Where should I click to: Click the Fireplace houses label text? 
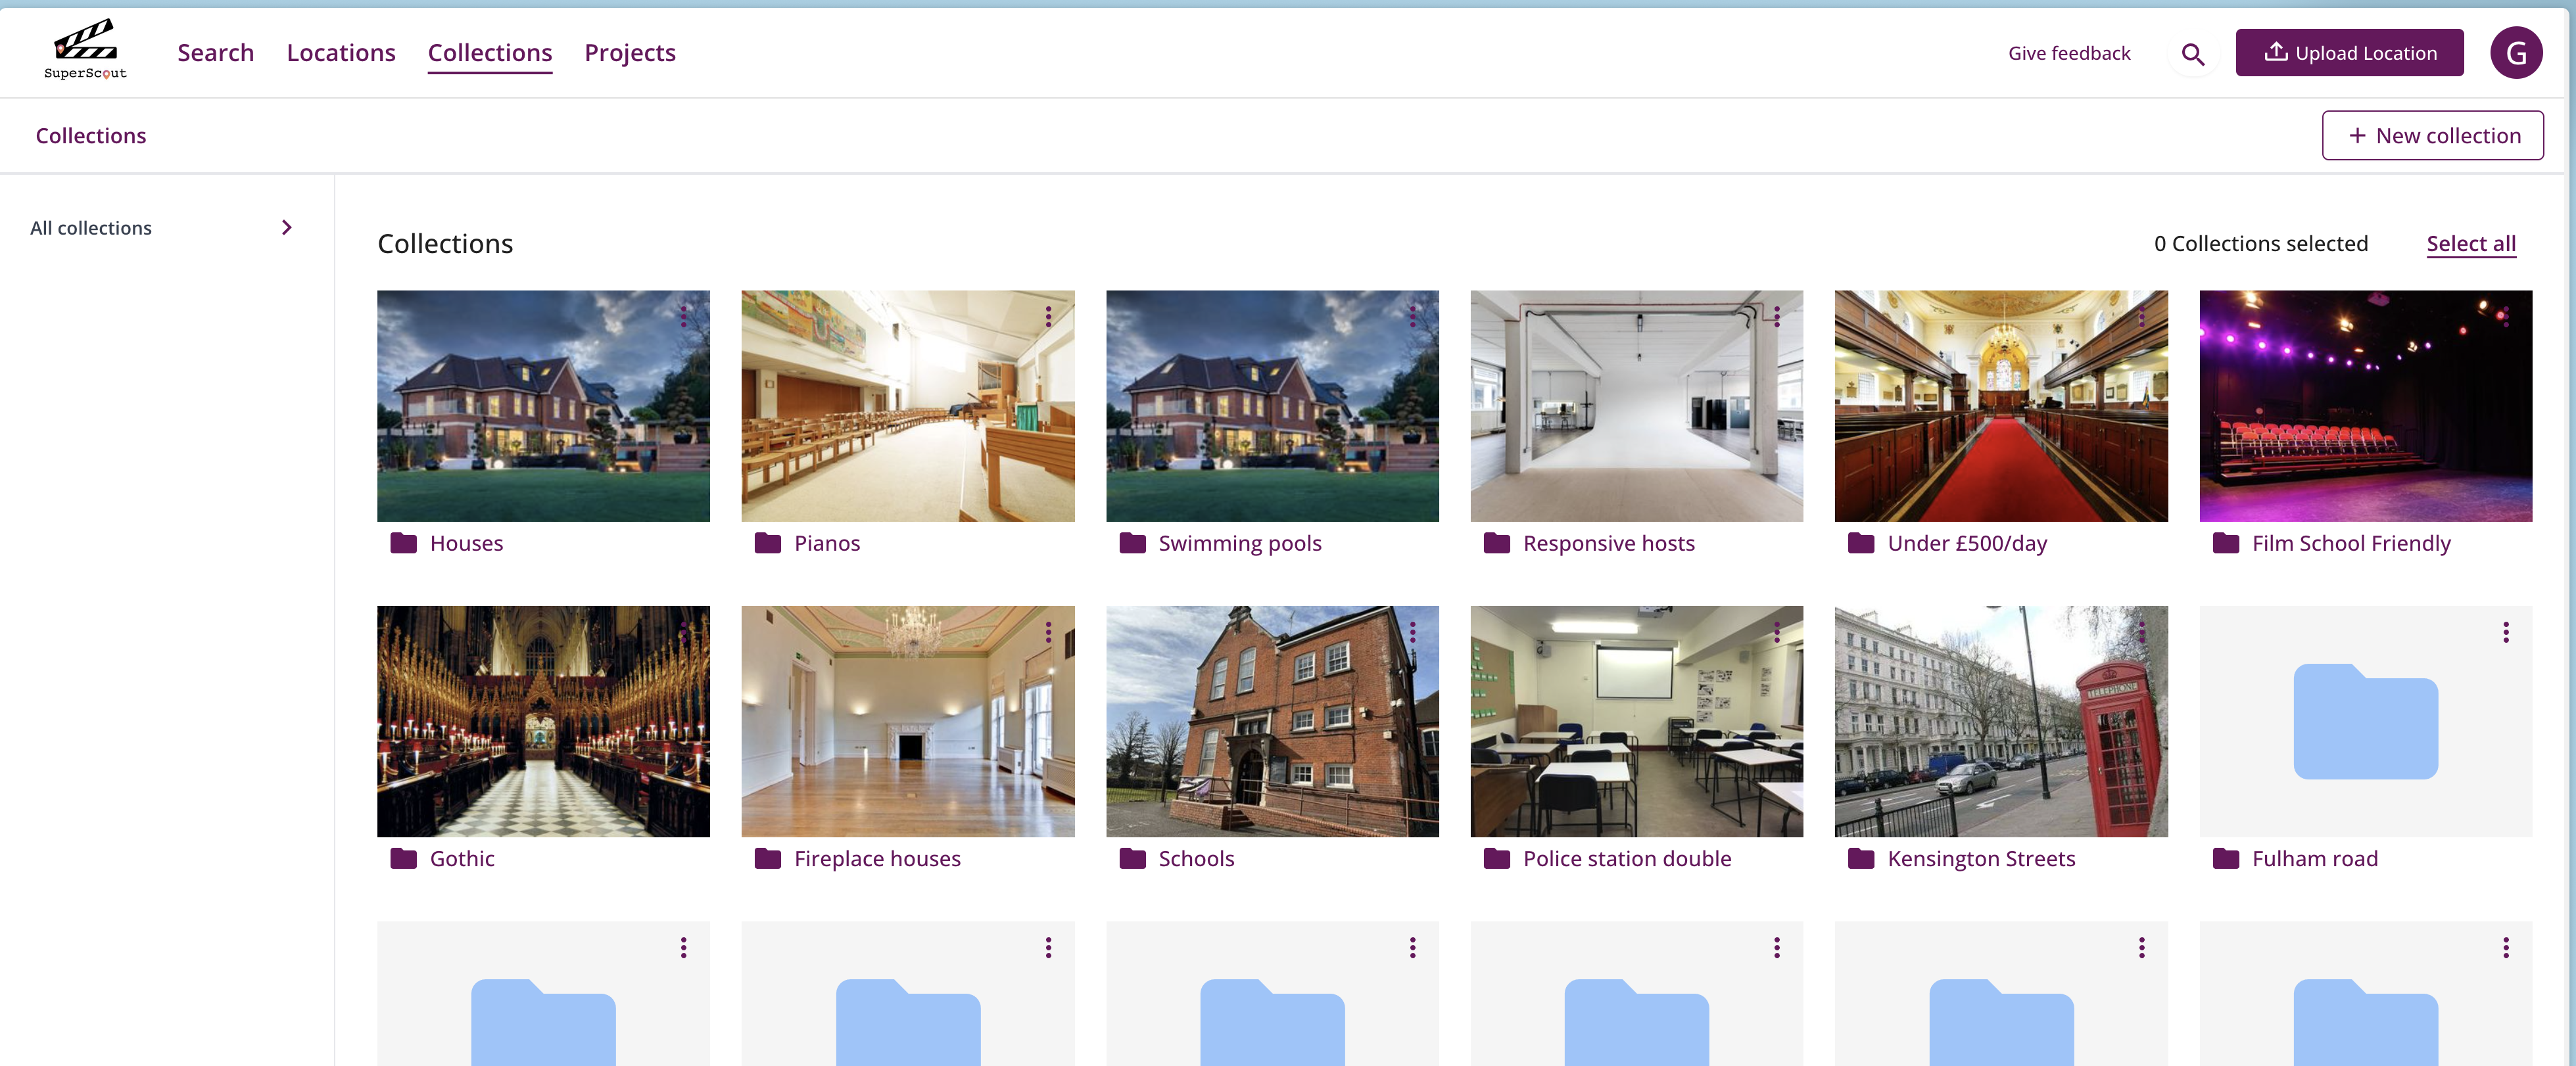[877, 858]
